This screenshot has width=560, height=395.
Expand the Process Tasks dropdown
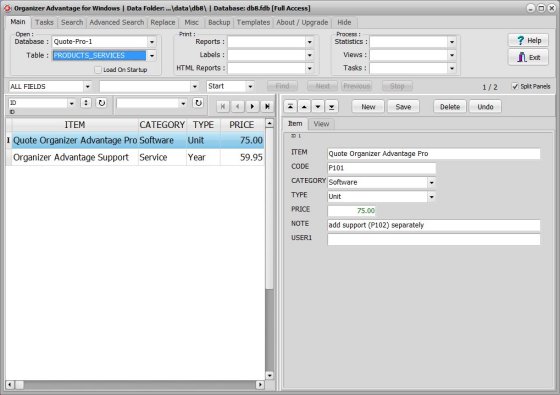pos(452,68)
